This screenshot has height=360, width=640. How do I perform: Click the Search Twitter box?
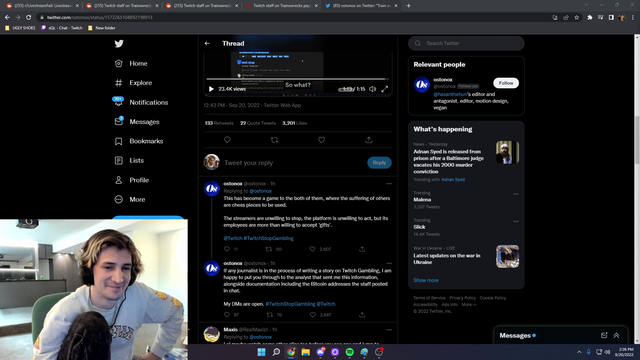pyautogui.click(x=466, y=43)
